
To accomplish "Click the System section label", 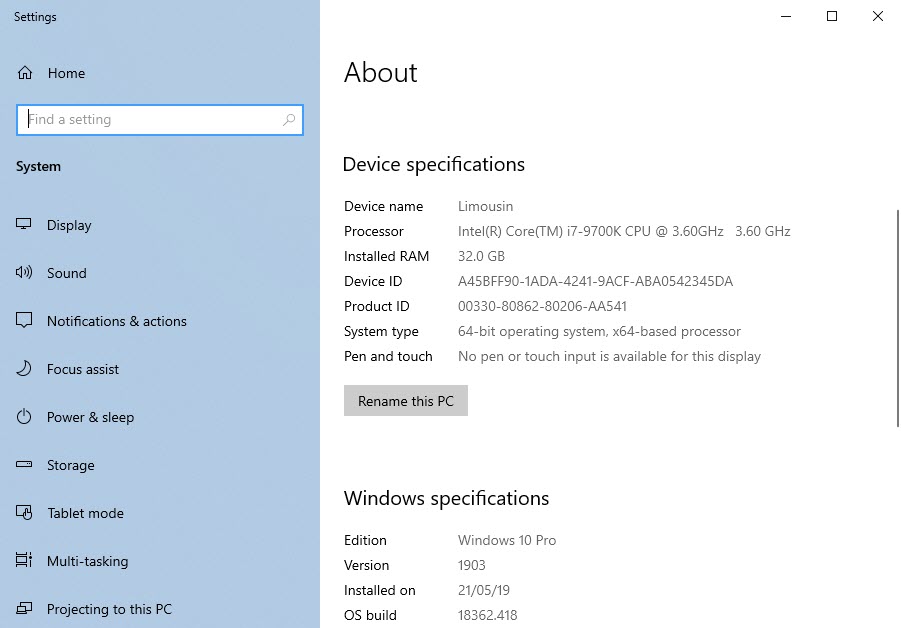I will coord(38,167).
